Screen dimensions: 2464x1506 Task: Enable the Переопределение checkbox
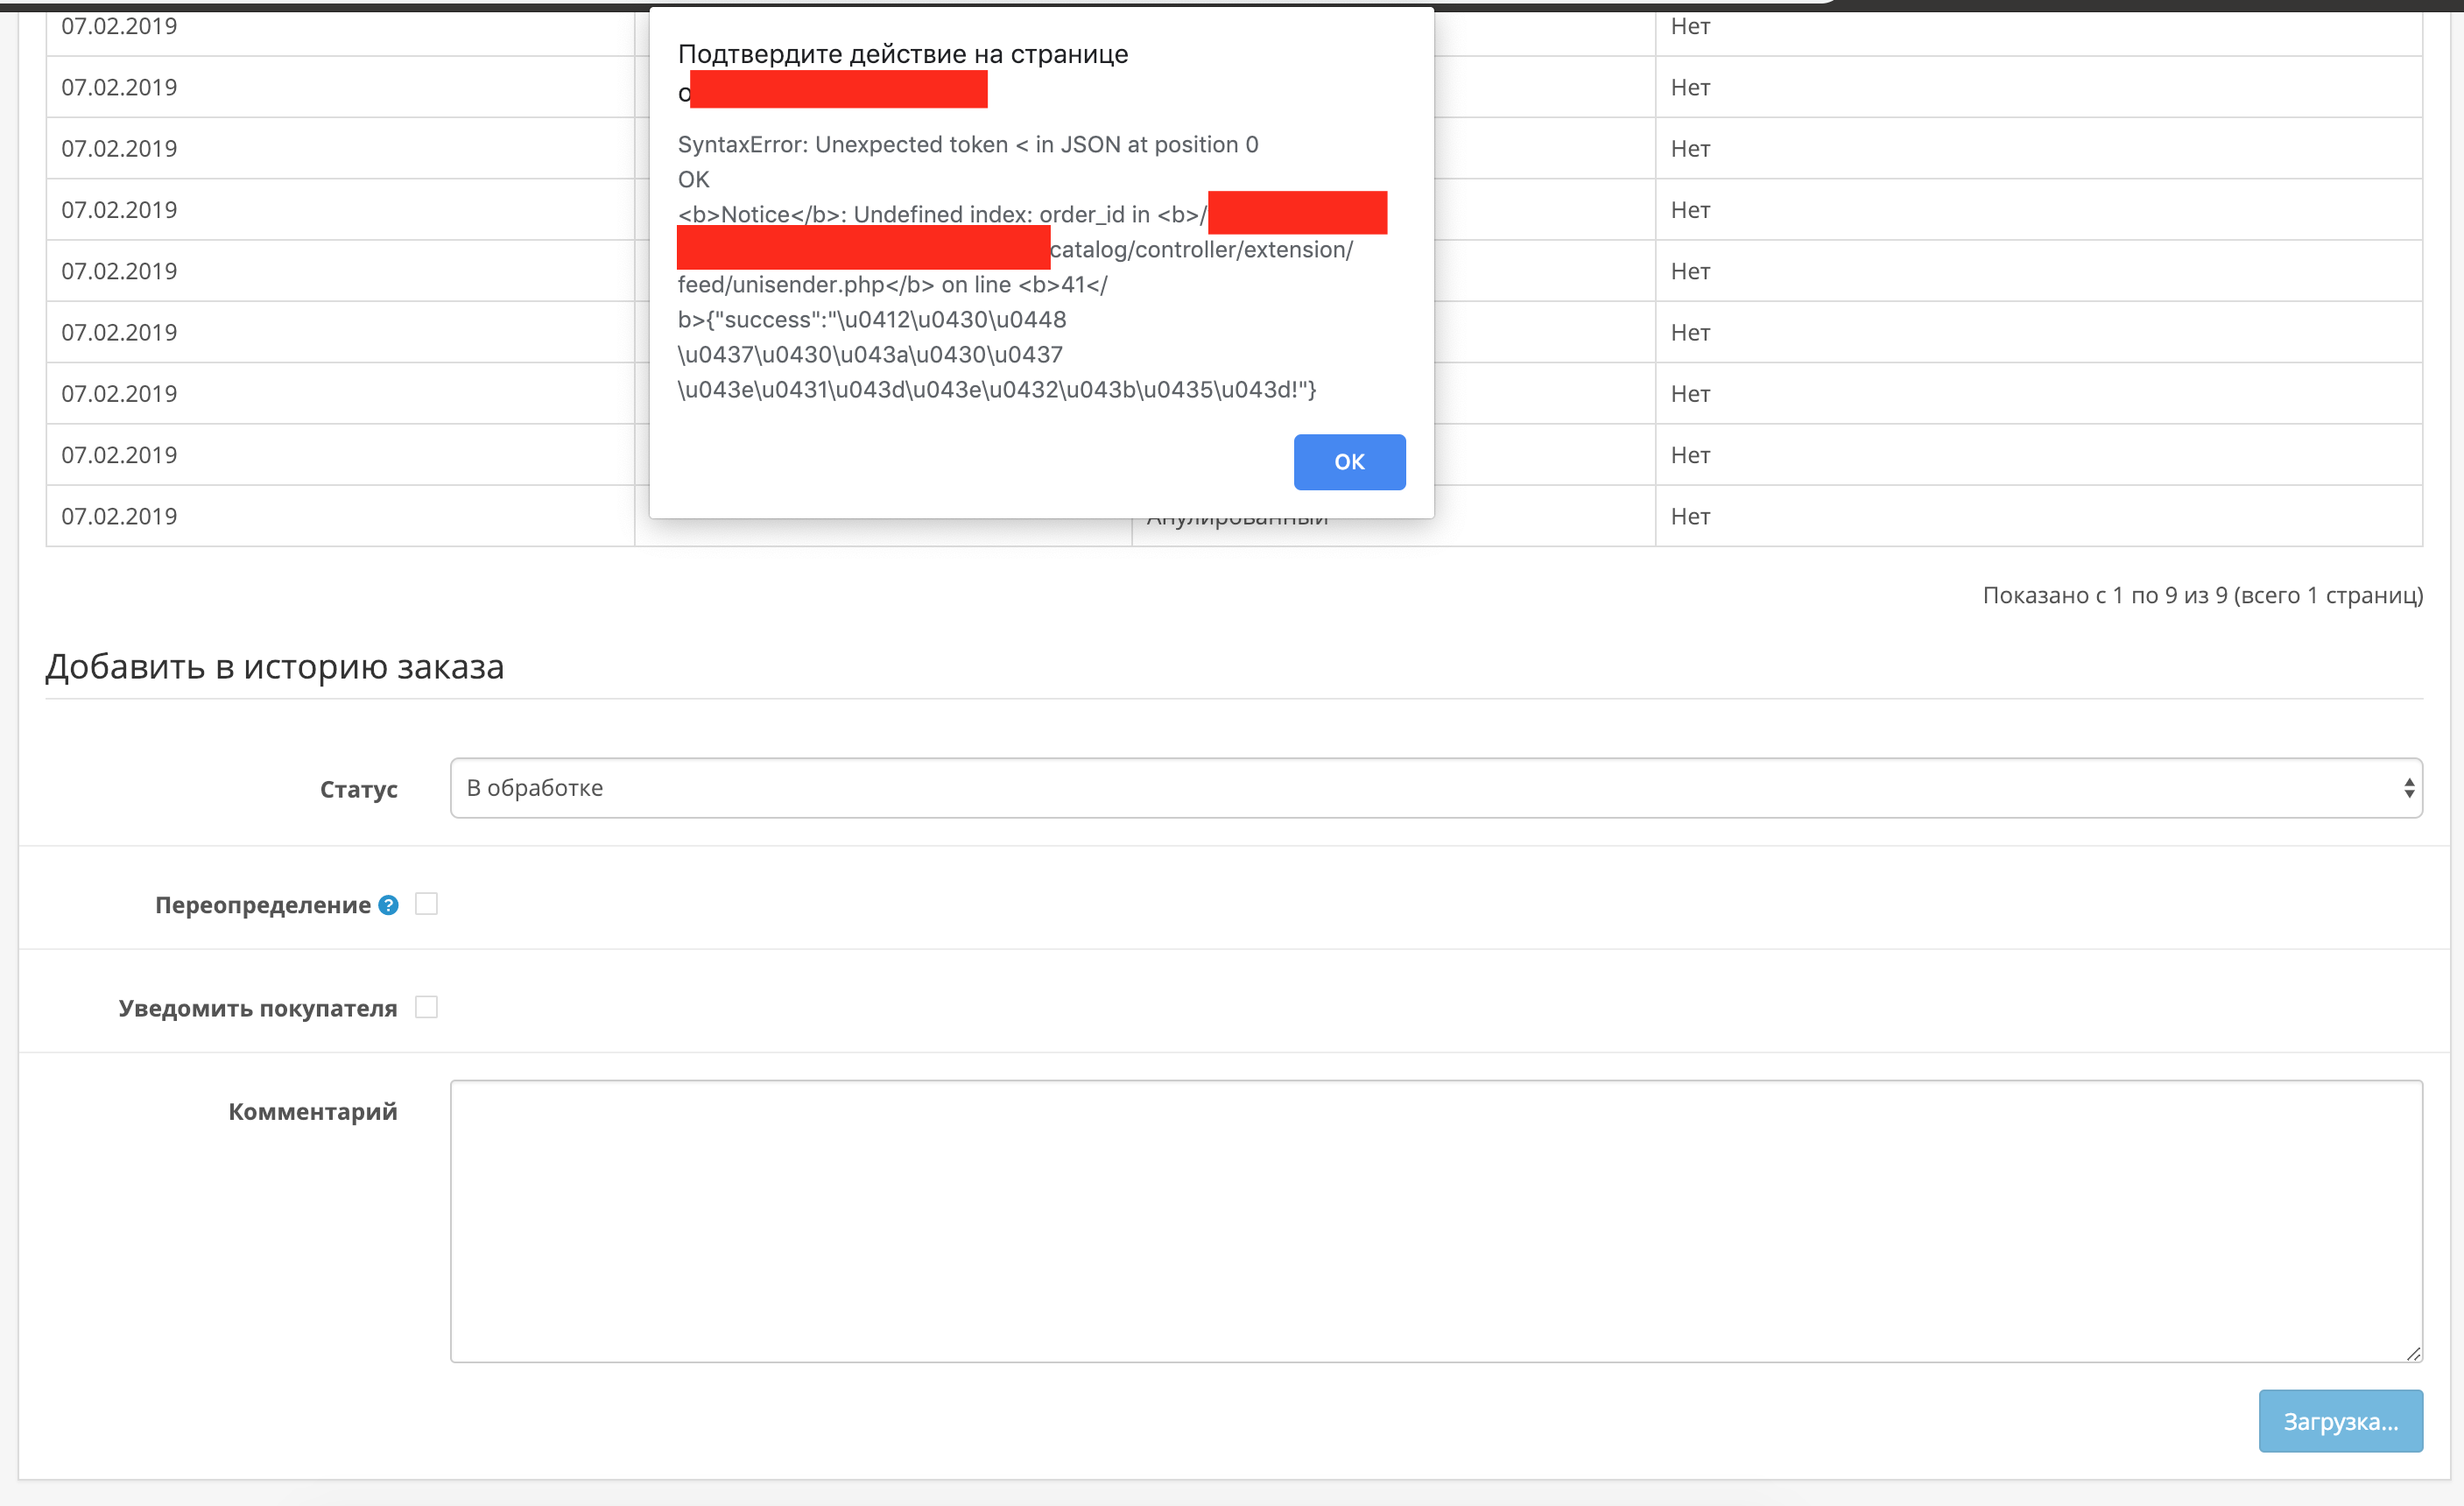[x=427, y=904]
